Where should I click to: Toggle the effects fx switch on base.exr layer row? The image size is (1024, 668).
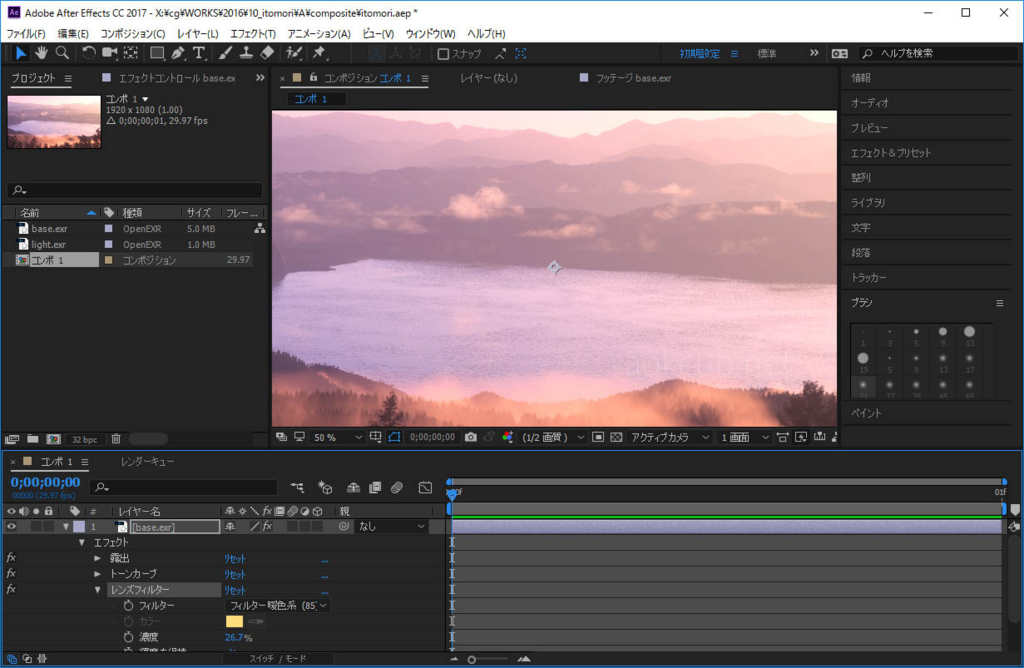click(267, 526)
